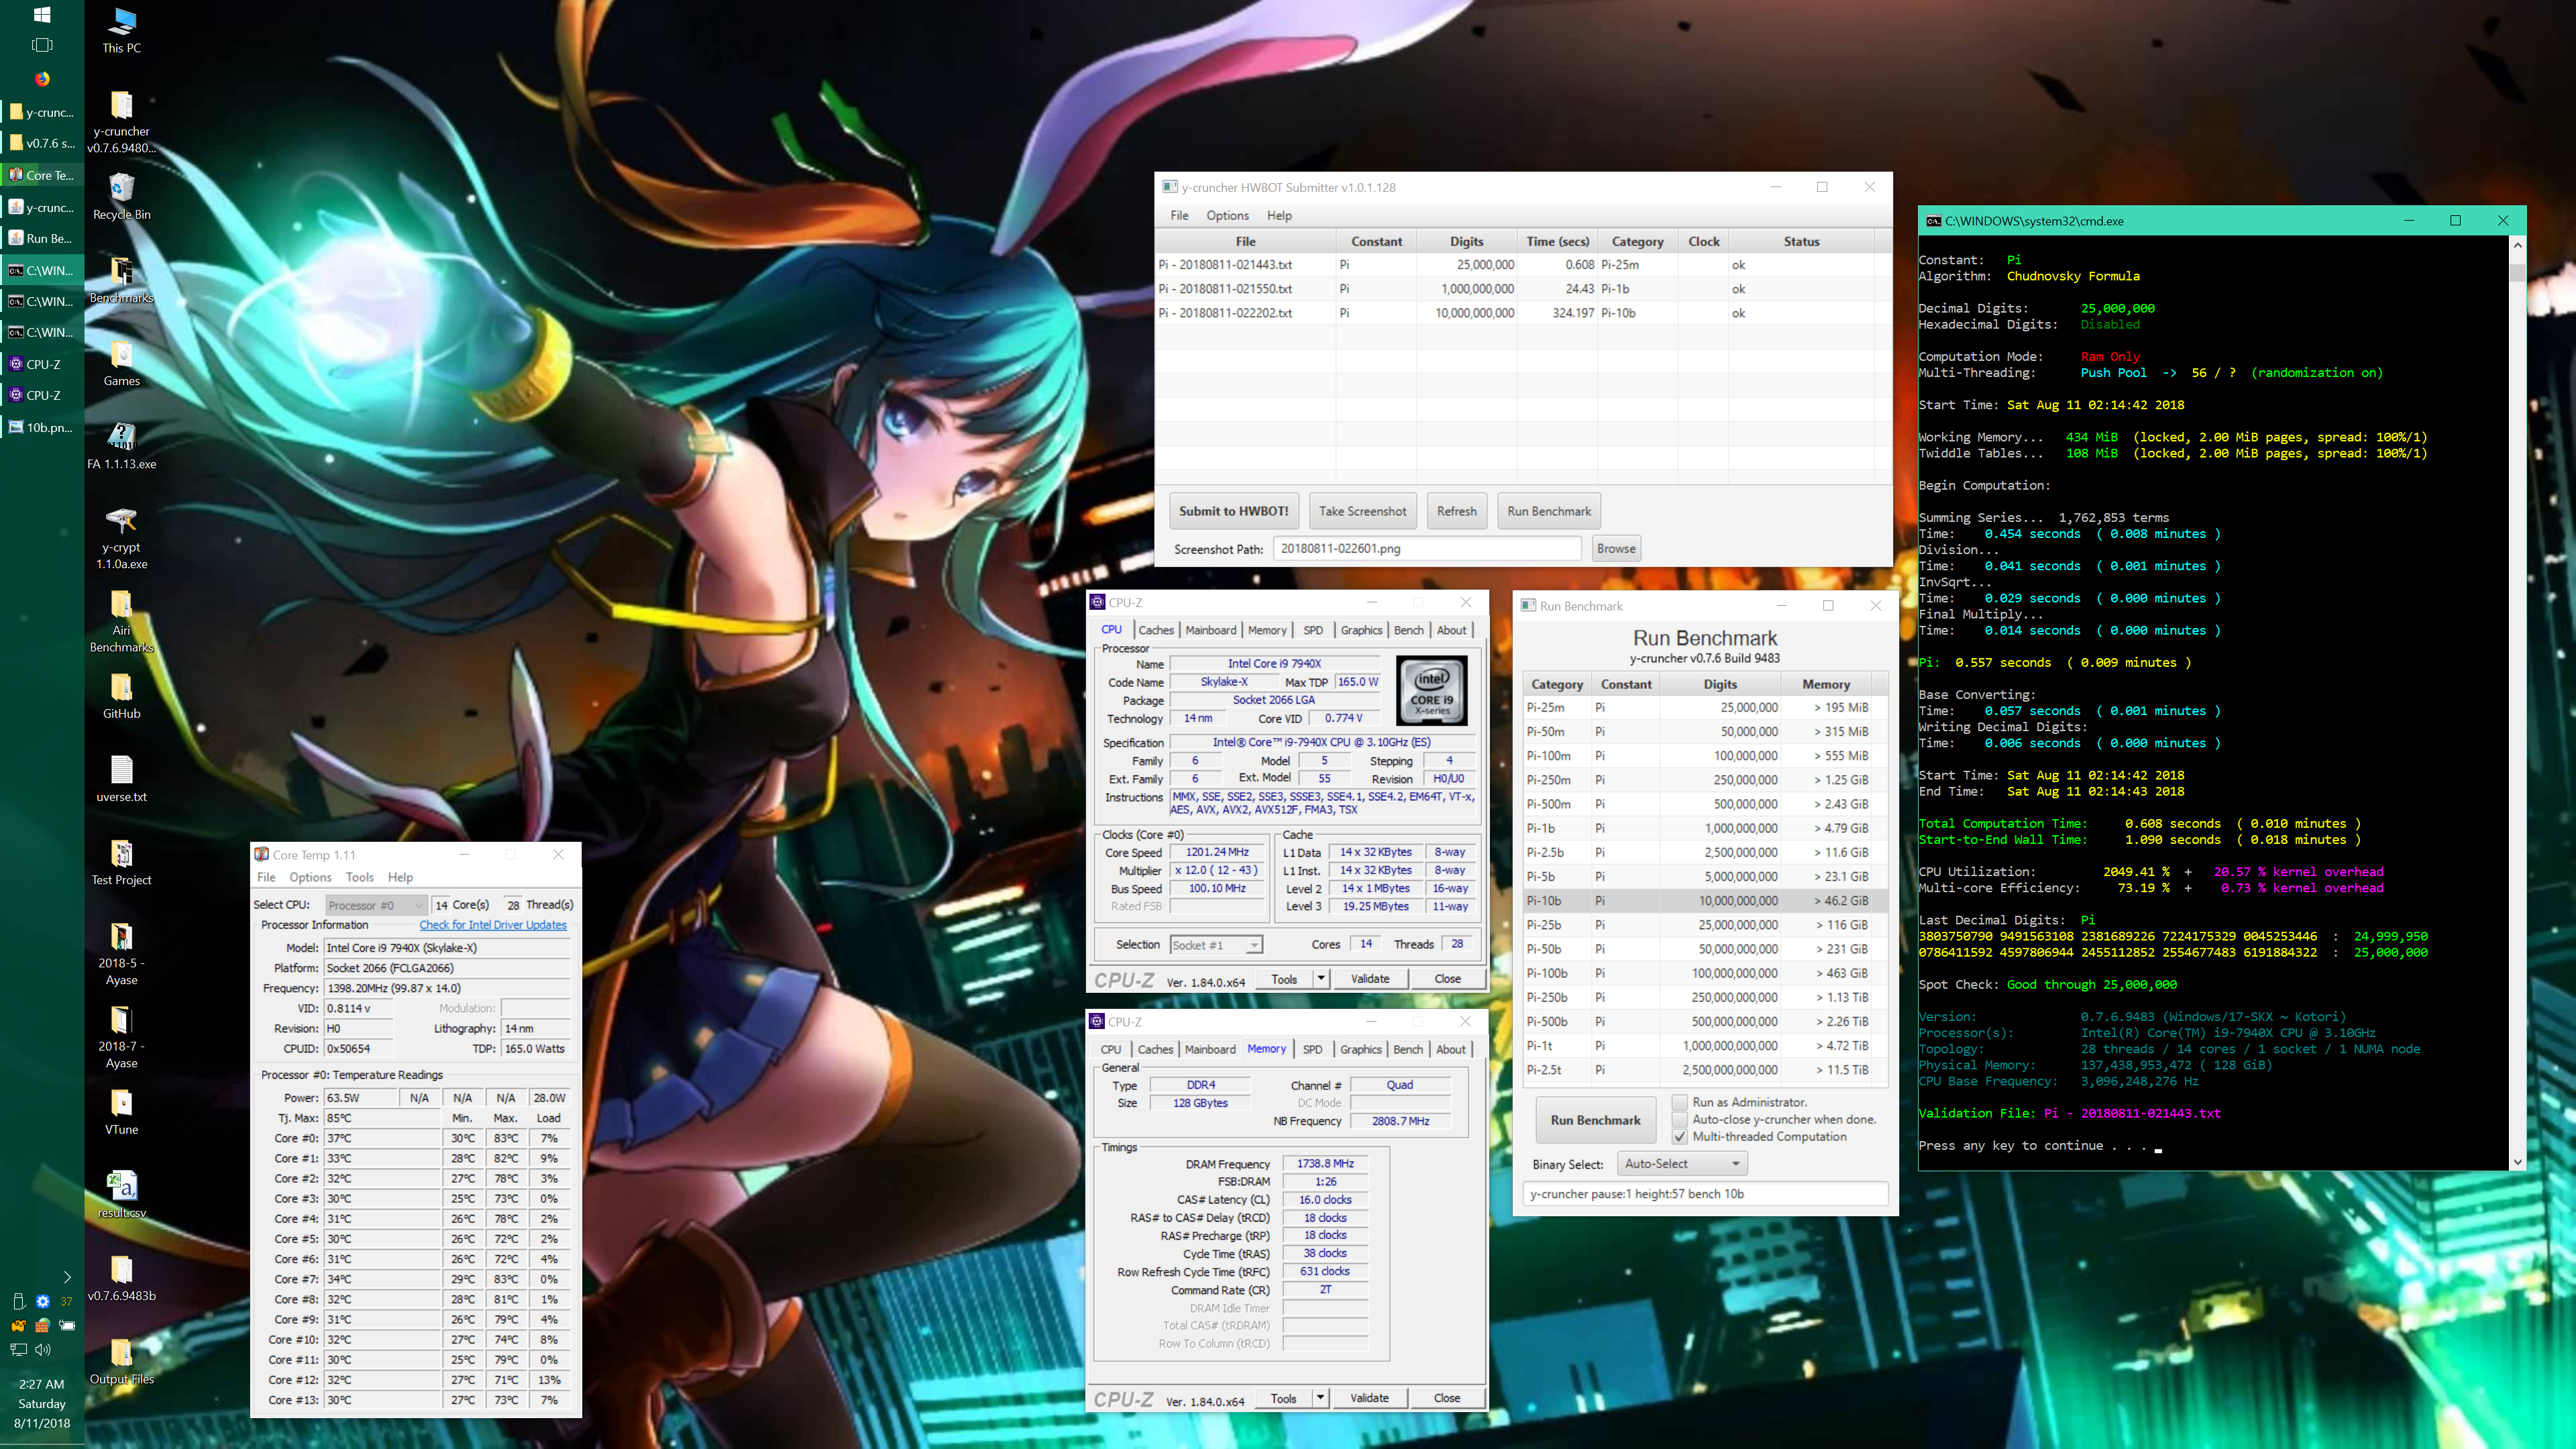2576x1449 pixels.
Task: Select Pi - 20180811-022202.txt result row
Action: (x=1515, y=313)
